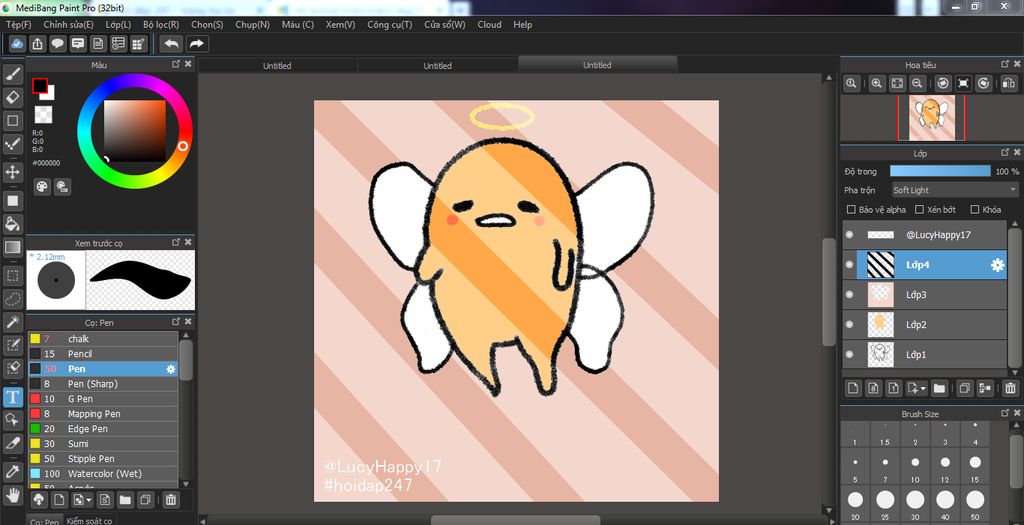The width and height of the screenshot is (1024, 525).
Task: Choose the Watercolor (Wet) brush
Action: [103, 474]
